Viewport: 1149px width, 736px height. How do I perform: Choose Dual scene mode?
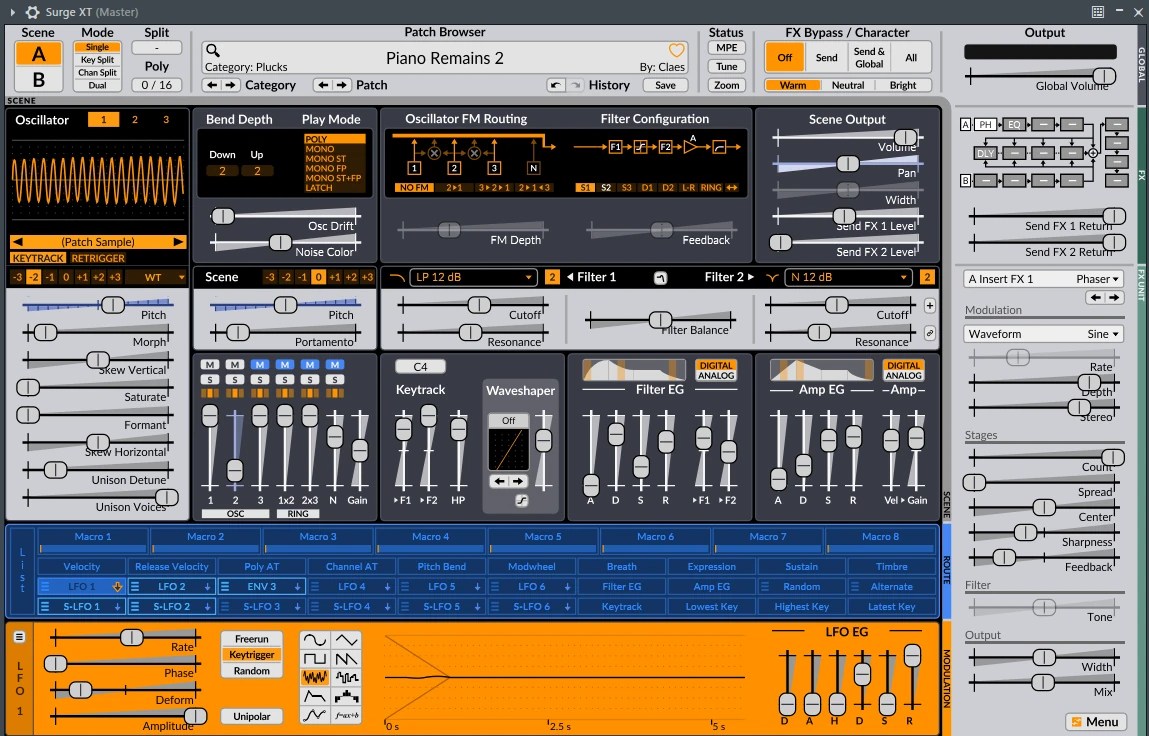tap(97, 85)
